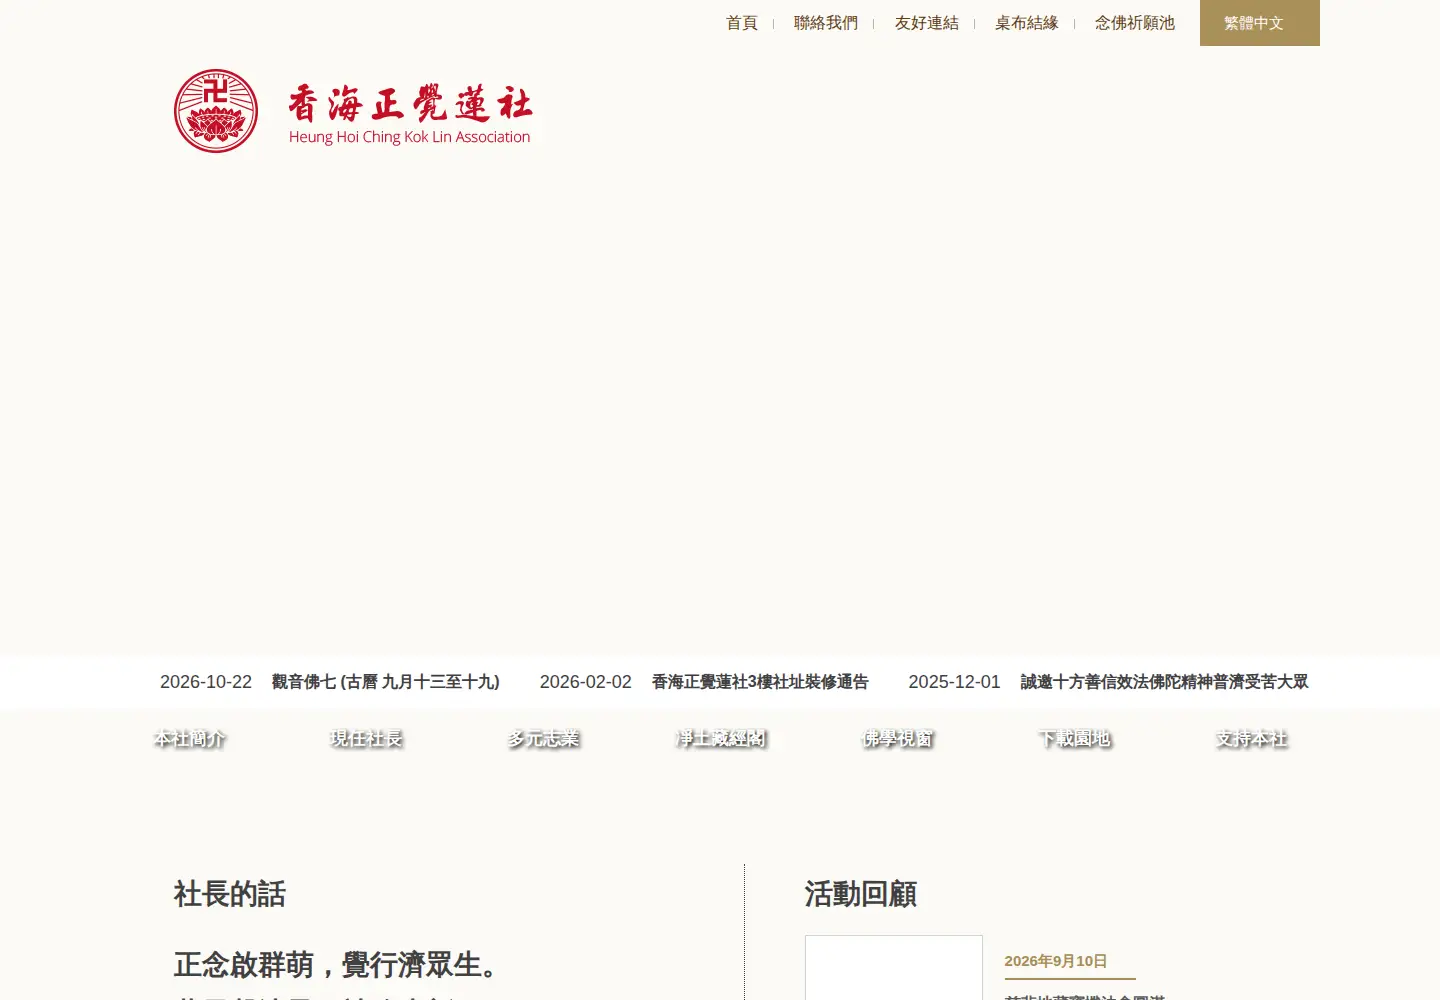Go to 桌布結緣 wallpaper page
Screen dimensions: 1440x1000
(x=1027, y=23)
